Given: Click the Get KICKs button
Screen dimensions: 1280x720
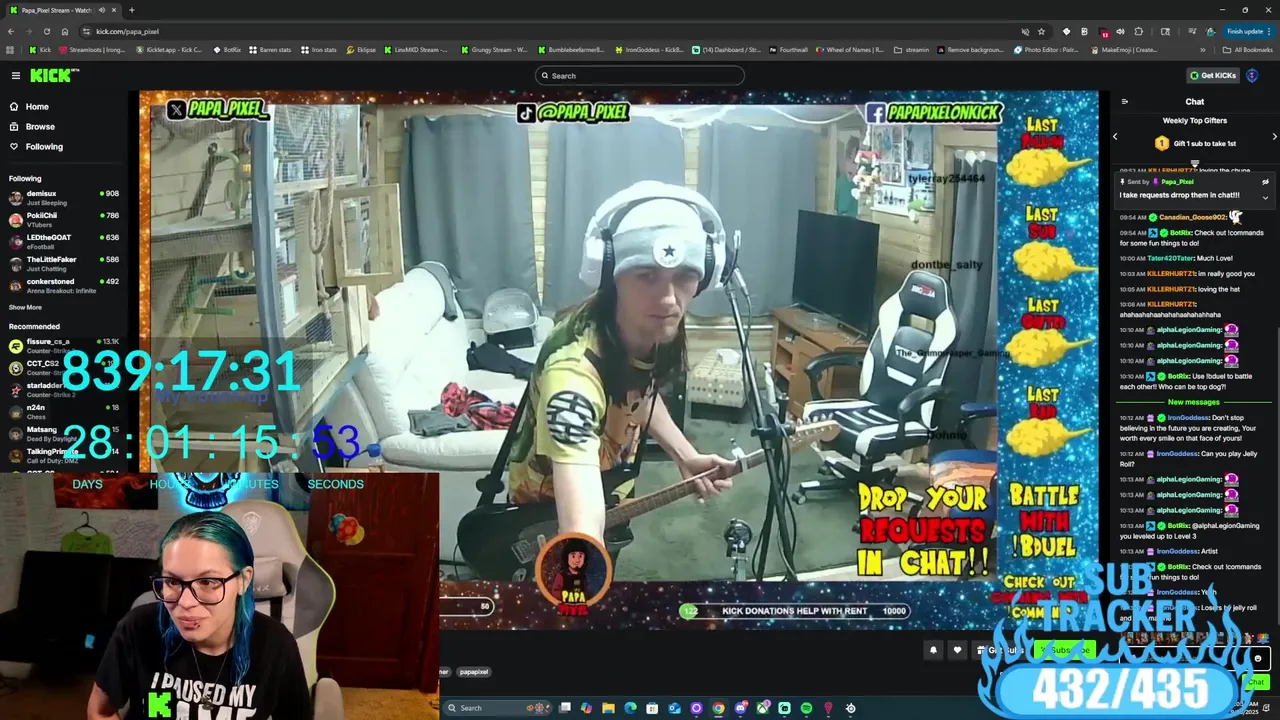Looking at the screenshot, I should coord(1212,75).
